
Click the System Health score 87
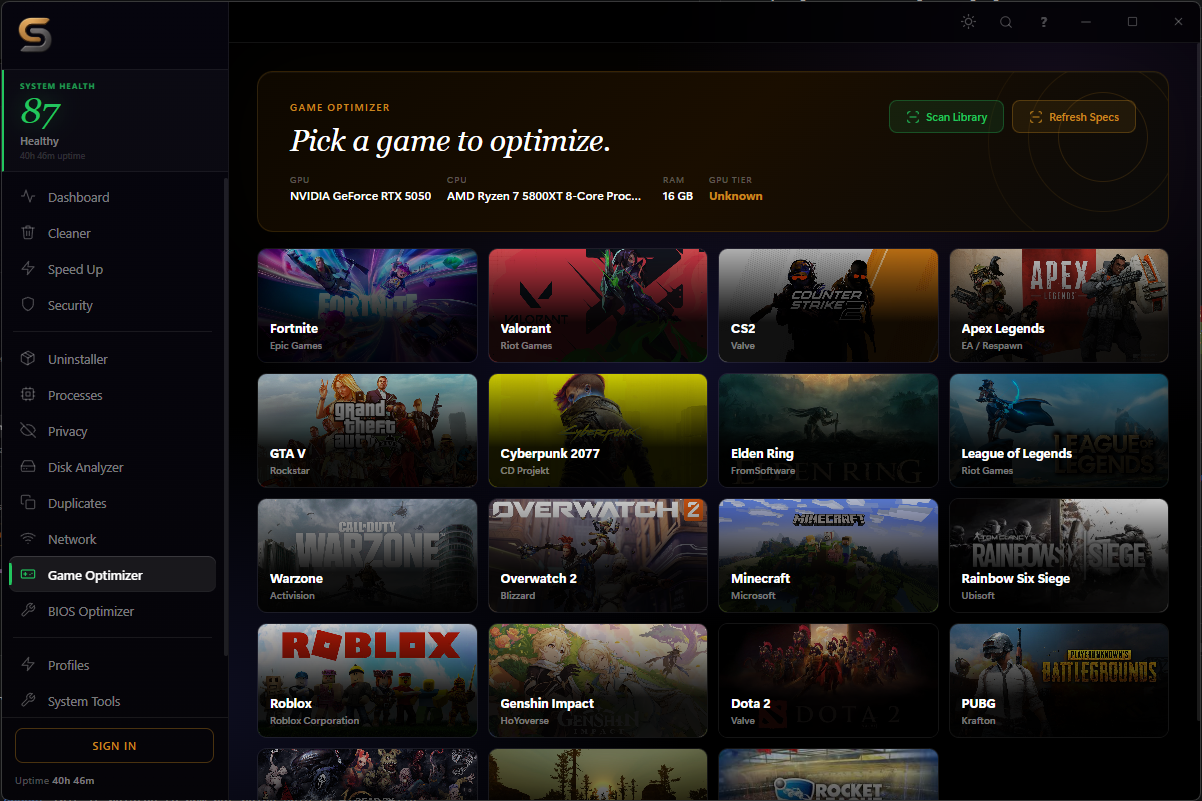click(41, 113)
